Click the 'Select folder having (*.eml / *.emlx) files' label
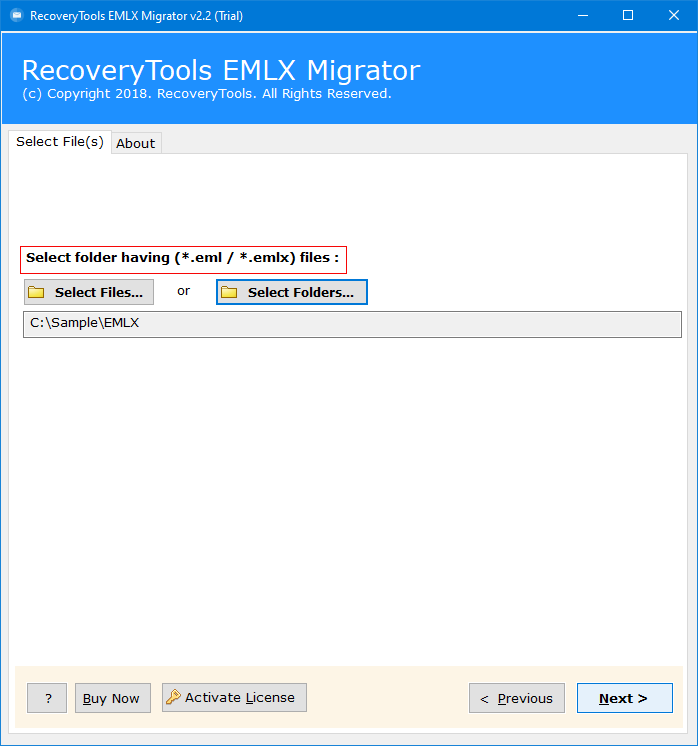 click(183, 258)
